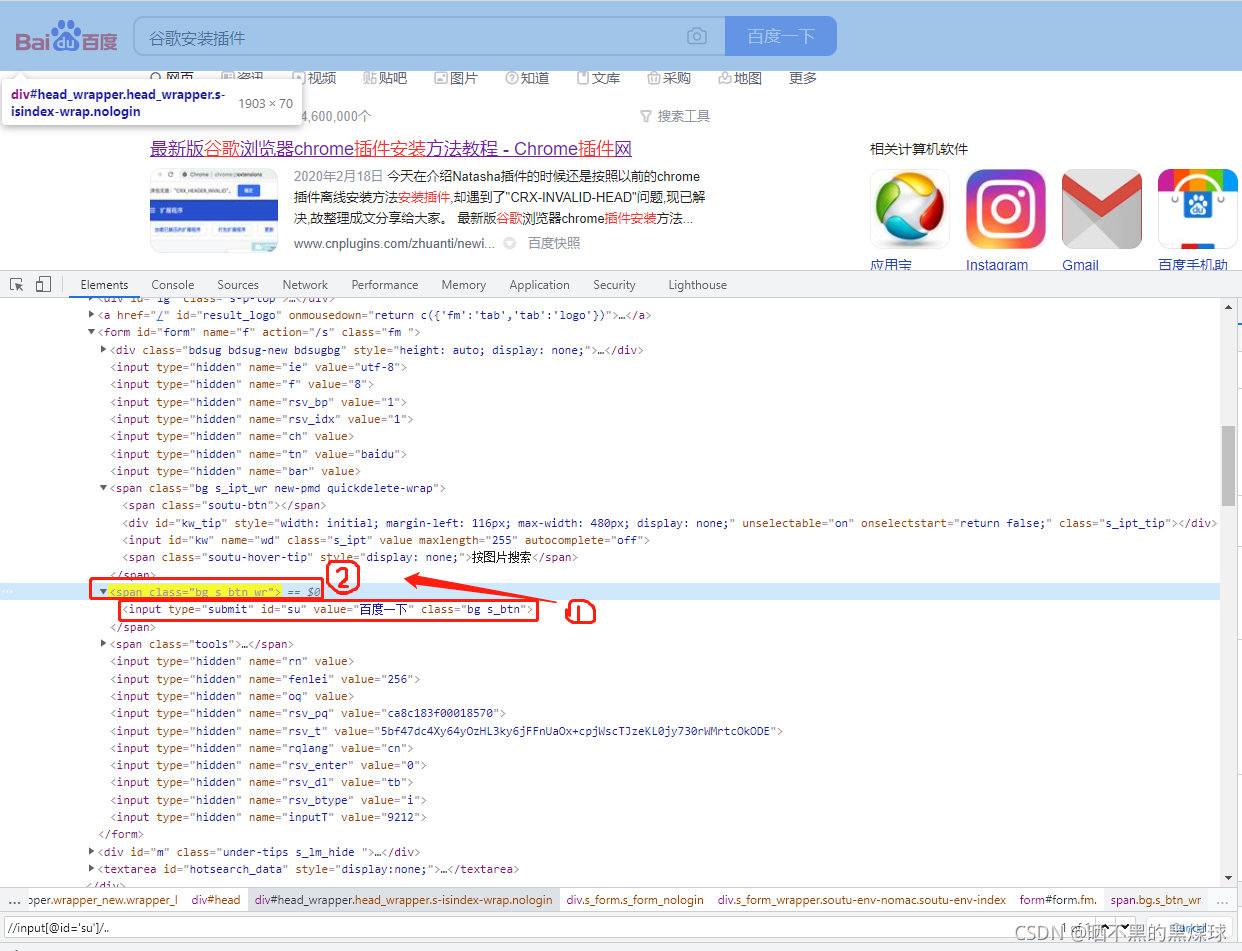Click the div#head_wrapper breadcrumb item
Viewport: 1242px width, 951px height.
tap(403, 900)
